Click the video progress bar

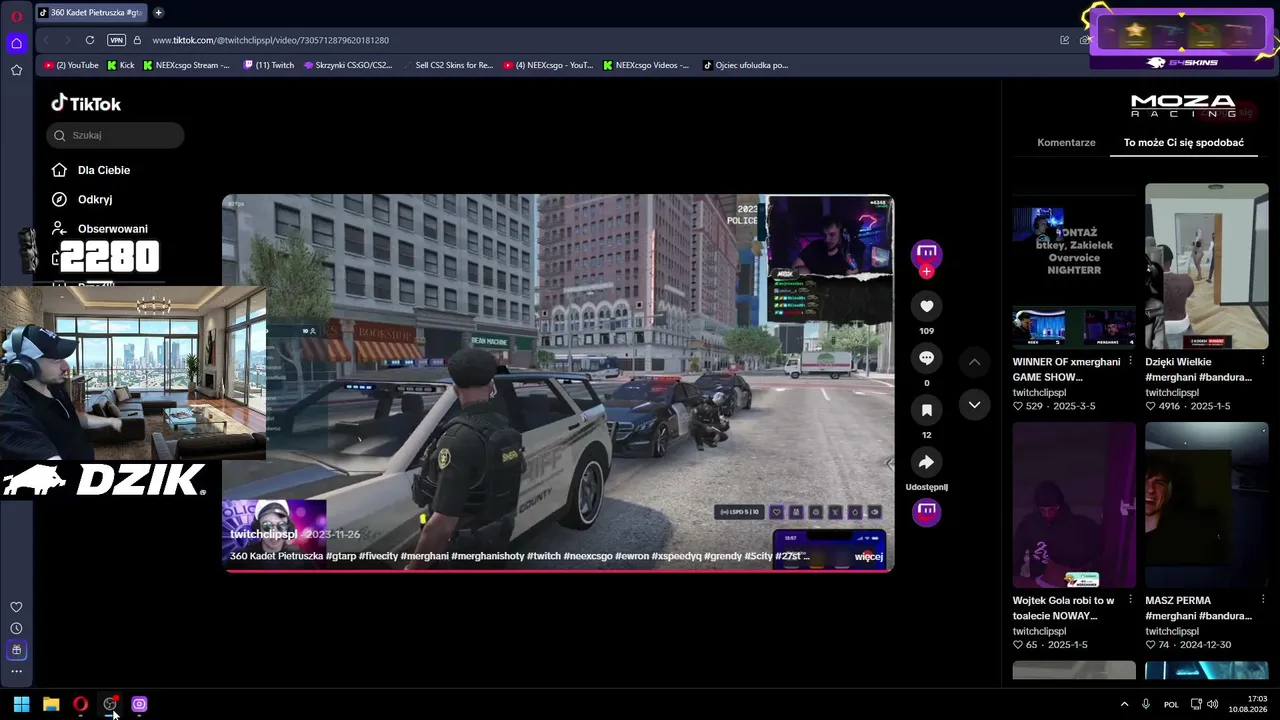(558, 571)
